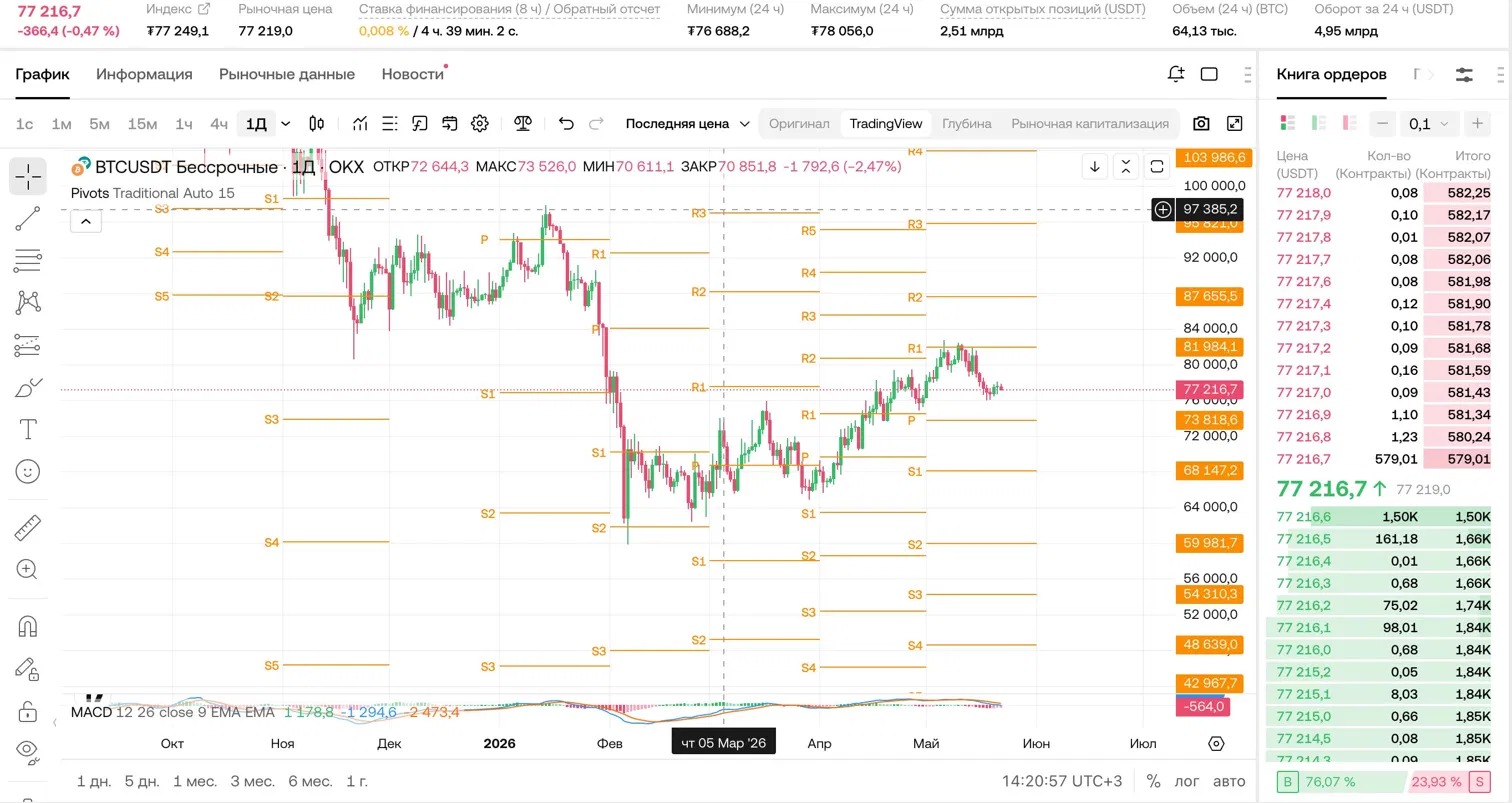The image size is (1512, 803).
Task: Show only asks view in order book
Action: (1350, 124)
